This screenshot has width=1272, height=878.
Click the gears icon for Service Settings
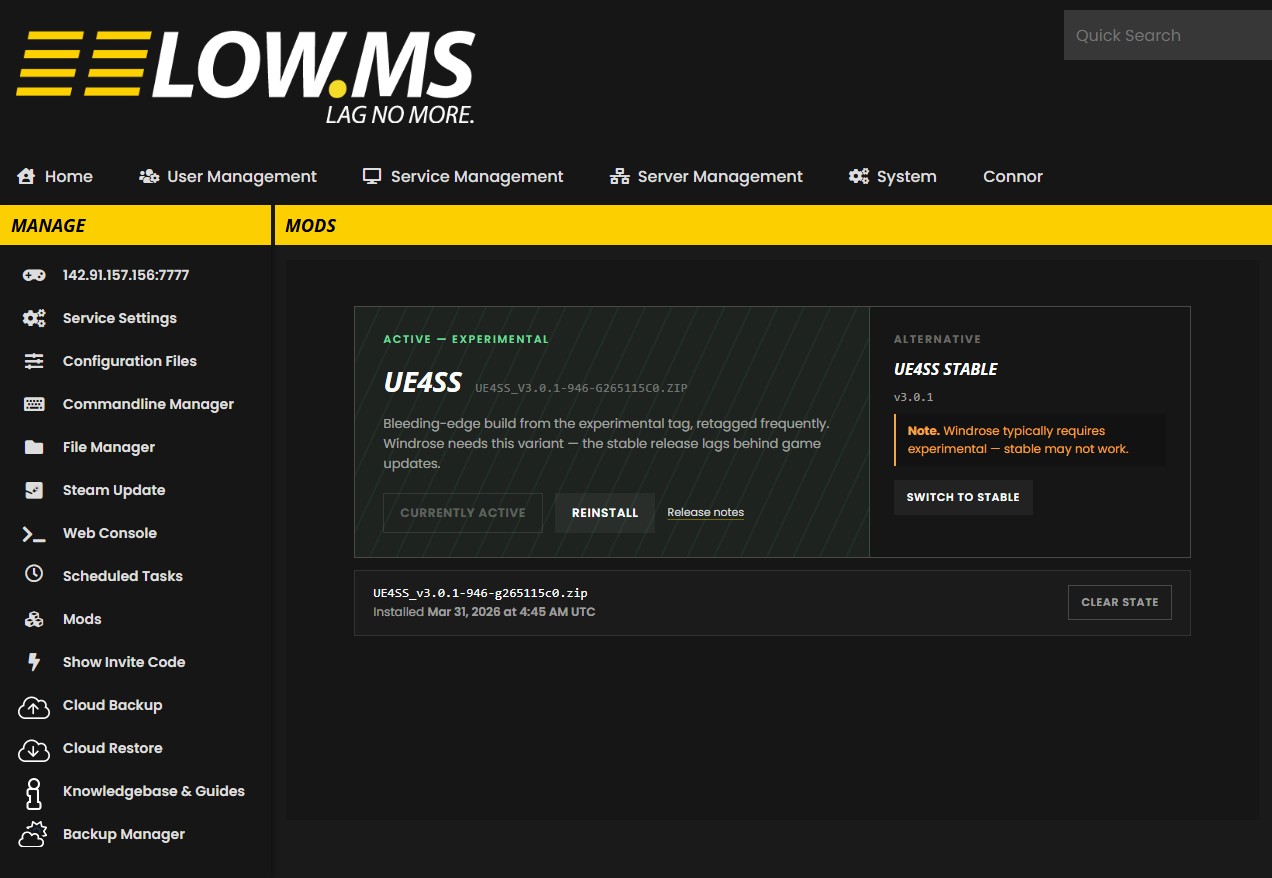click(34, 318)
